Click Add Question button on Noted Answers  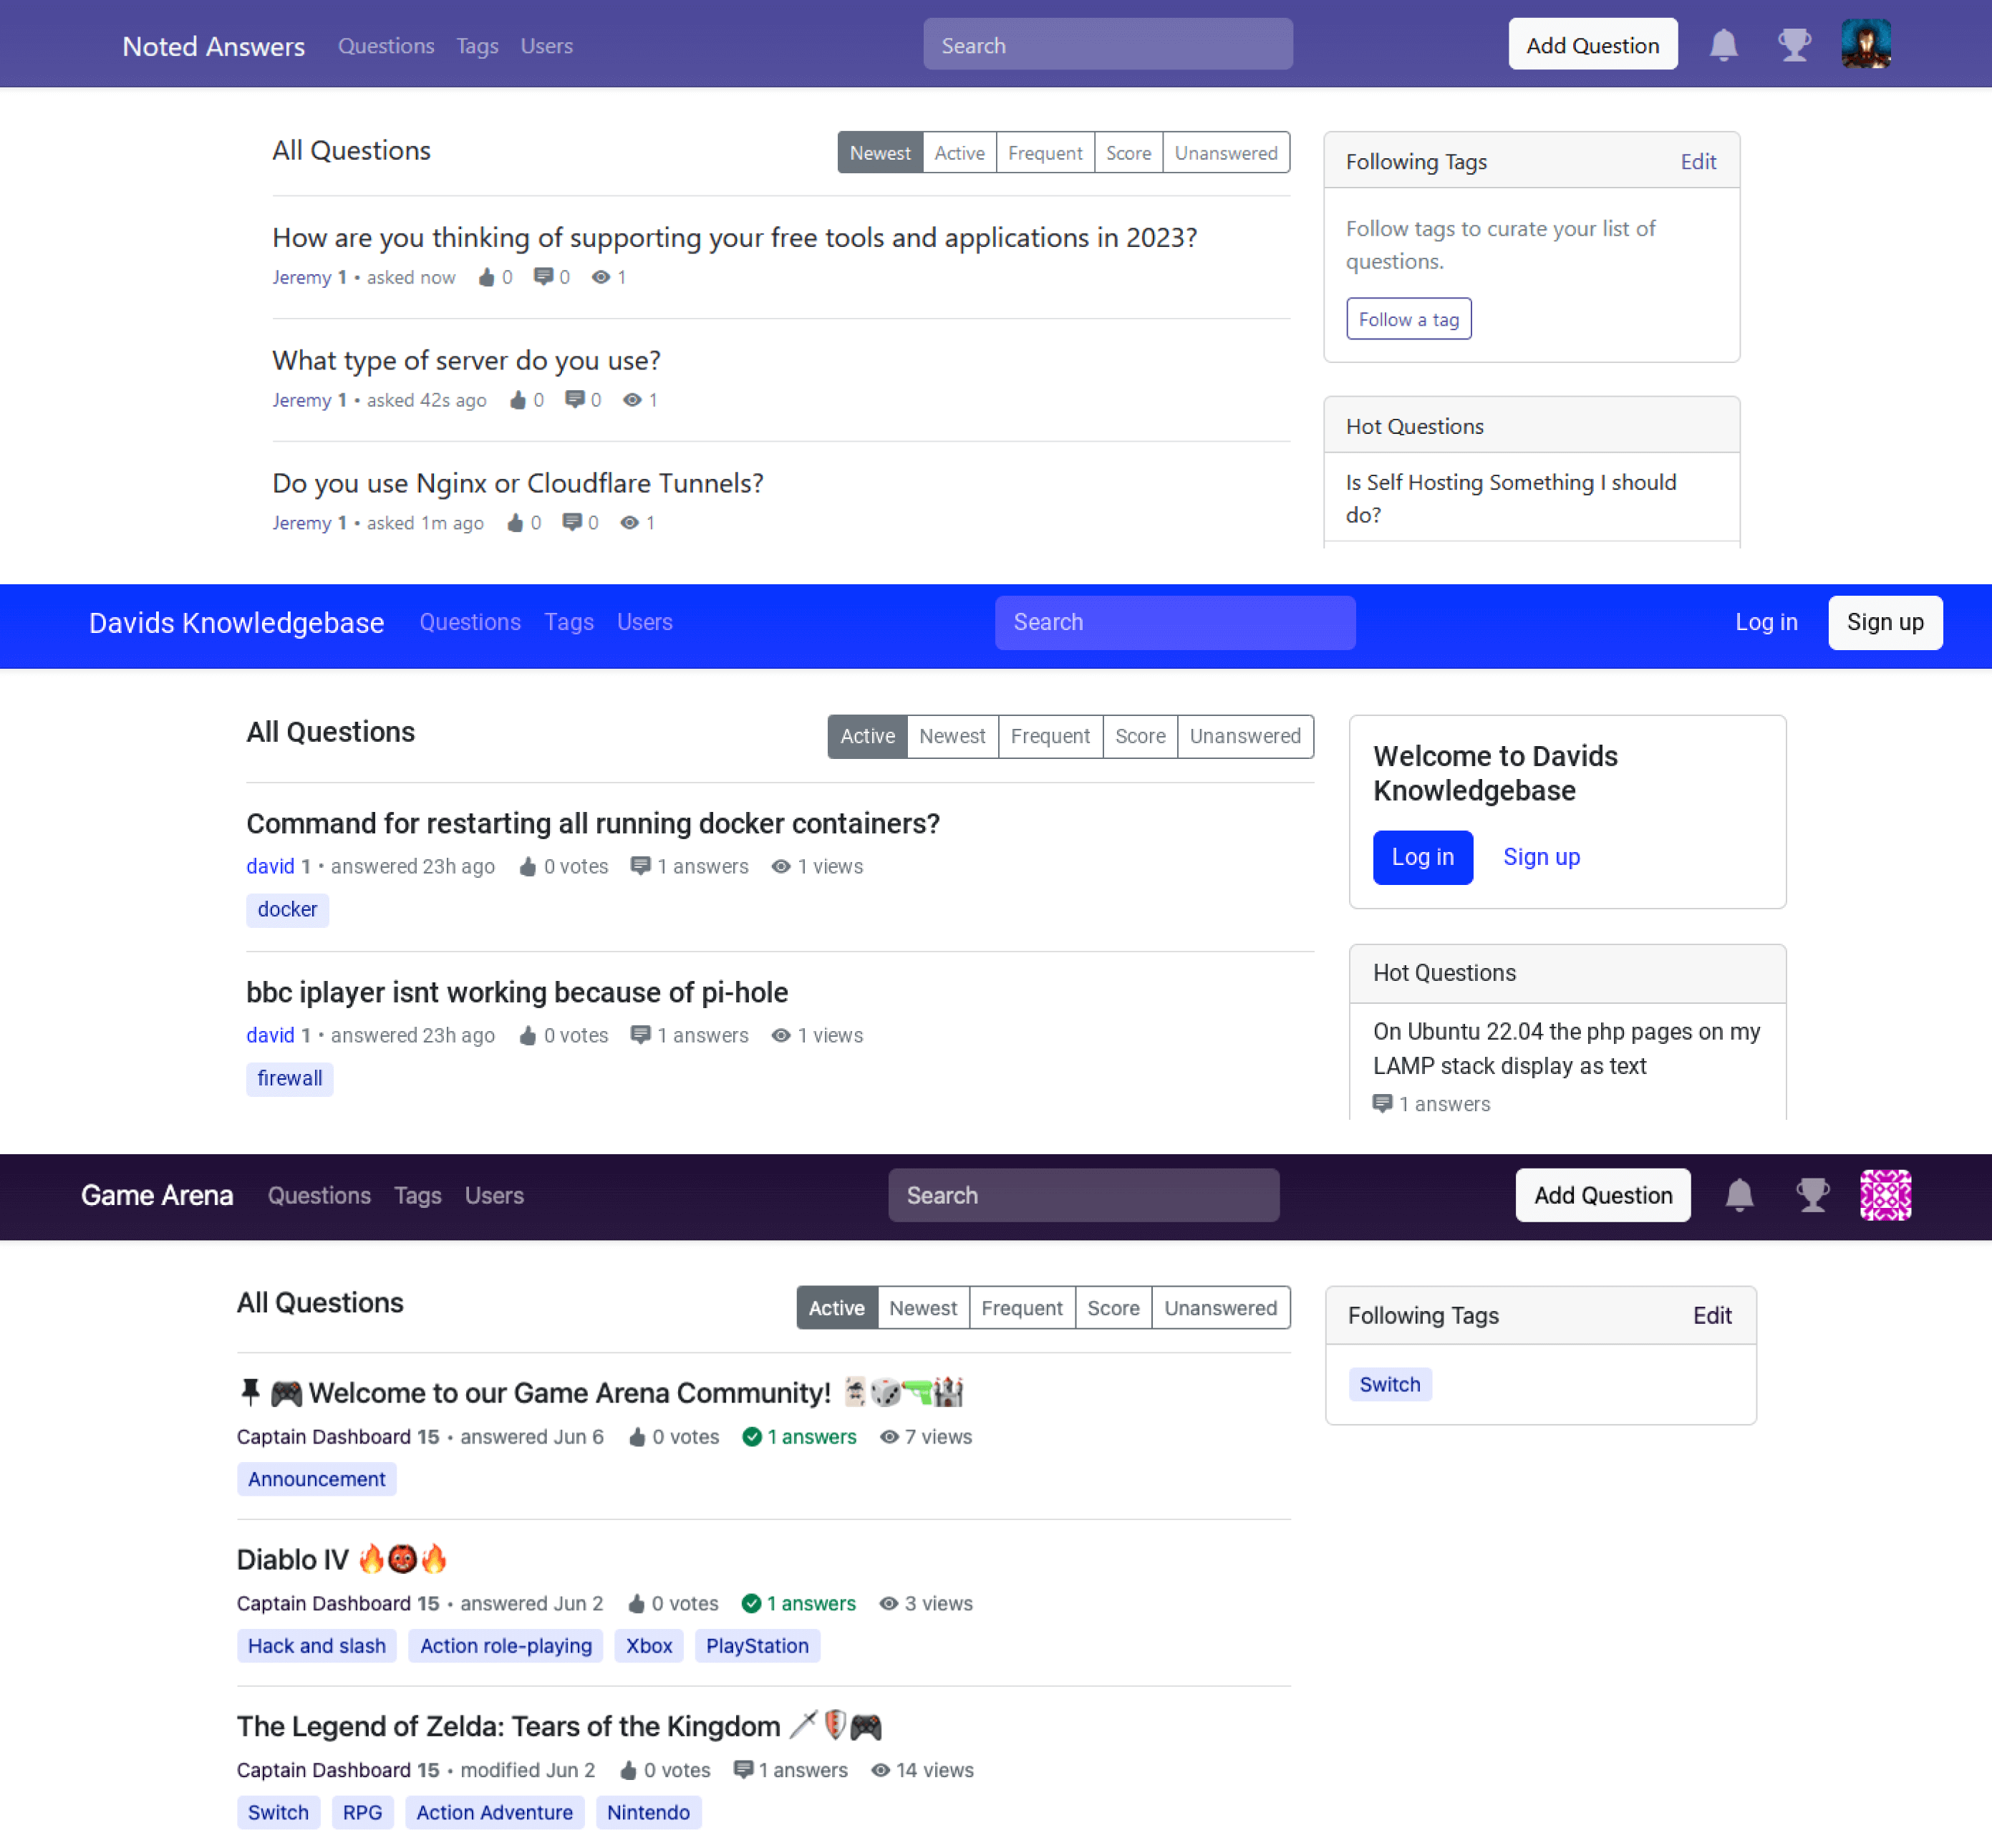tap(1591, 44)
